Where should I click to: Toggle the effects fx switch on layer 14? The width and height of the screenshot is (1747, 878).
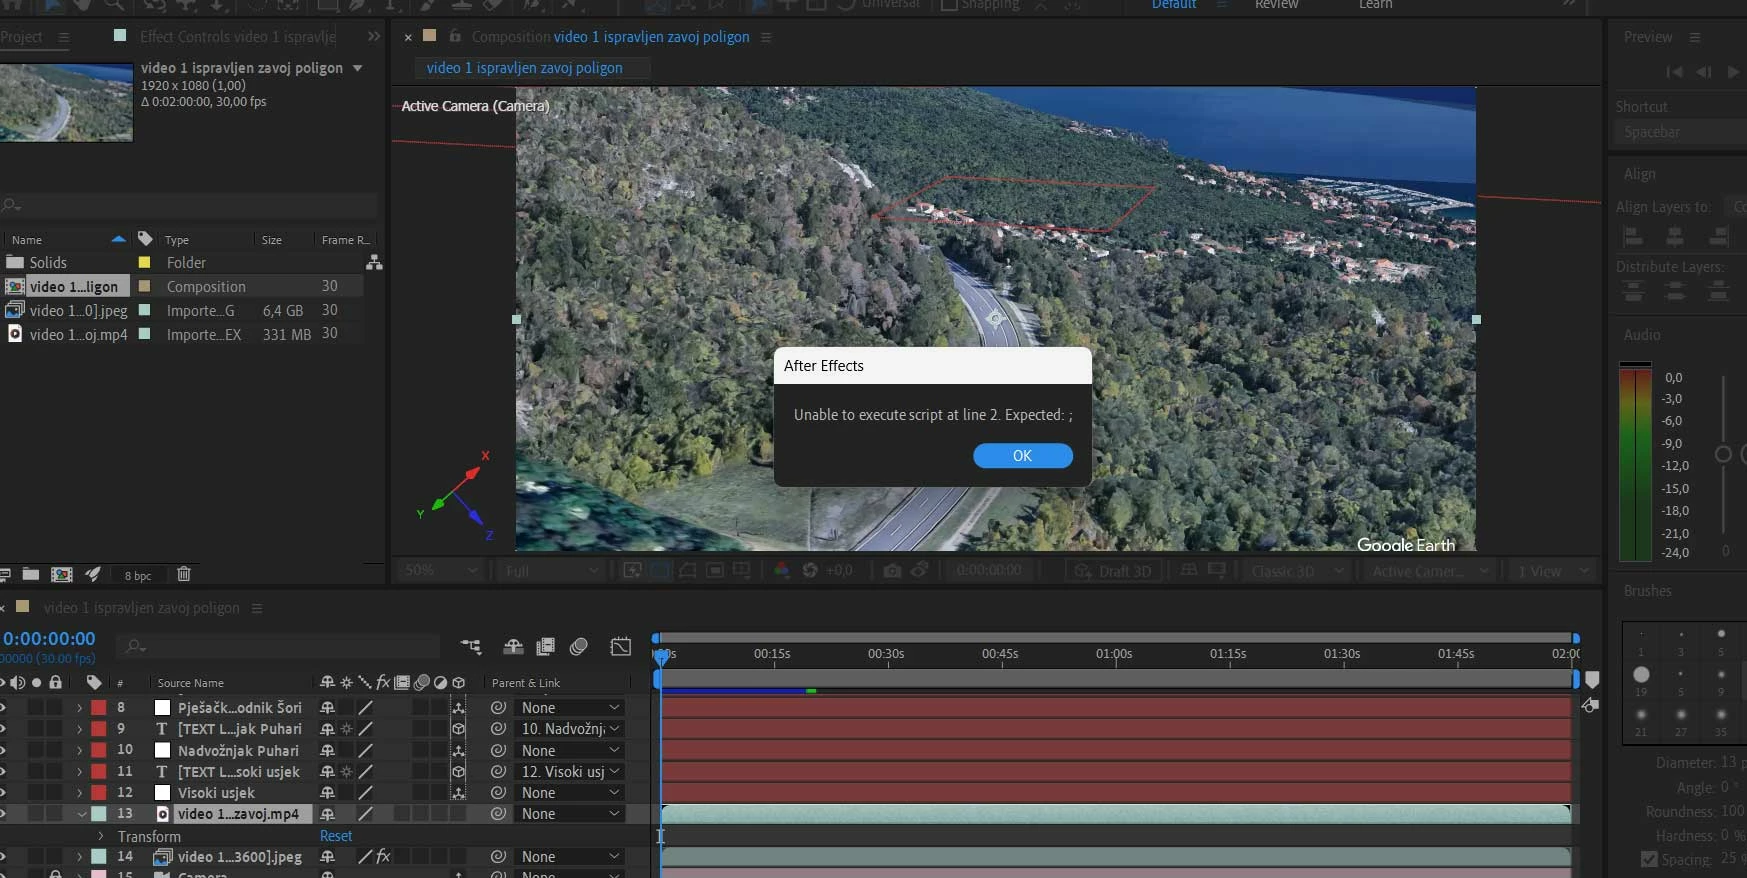click(x=383, y=856)
